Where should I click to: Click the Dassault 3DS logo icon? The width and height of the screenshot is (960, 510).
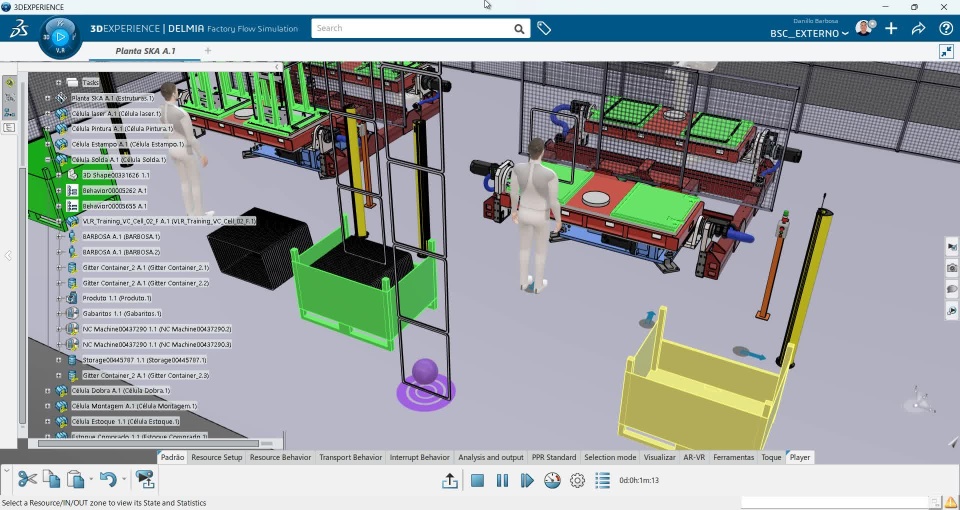click(x=18, y=28)
